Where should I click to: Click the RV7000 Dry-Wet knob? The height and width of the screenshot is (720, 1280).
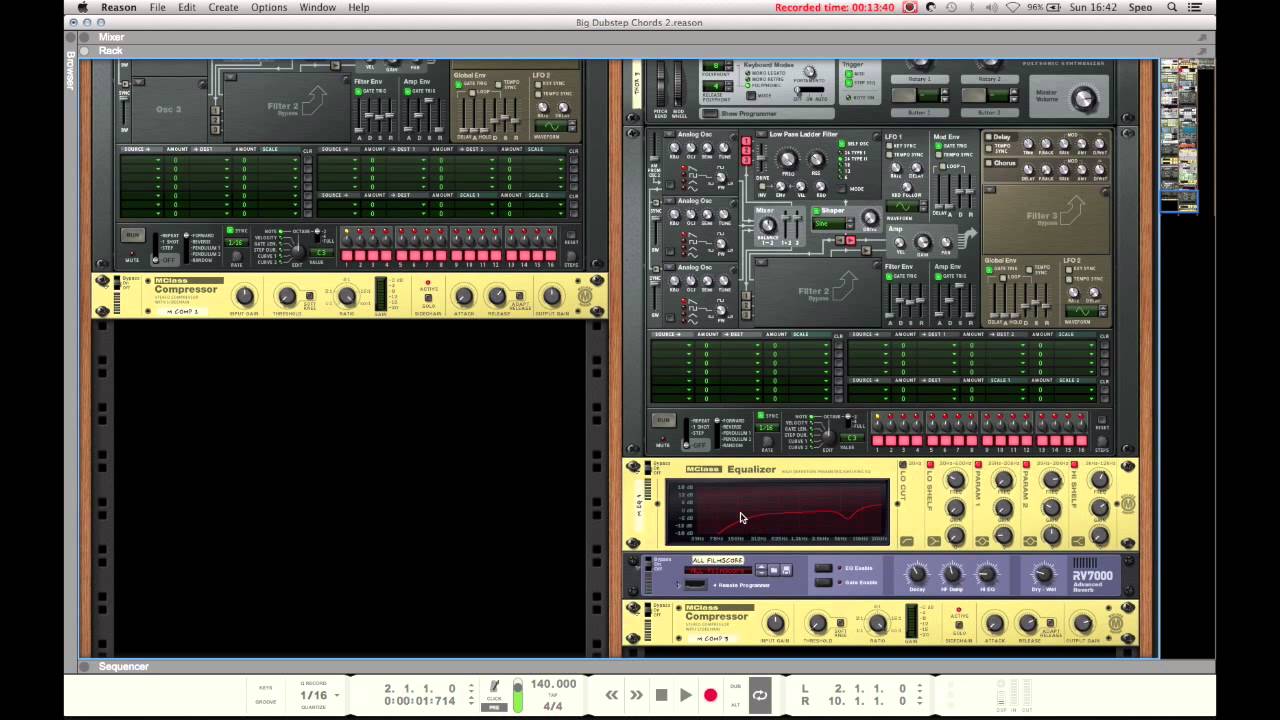coord(1043,573)
